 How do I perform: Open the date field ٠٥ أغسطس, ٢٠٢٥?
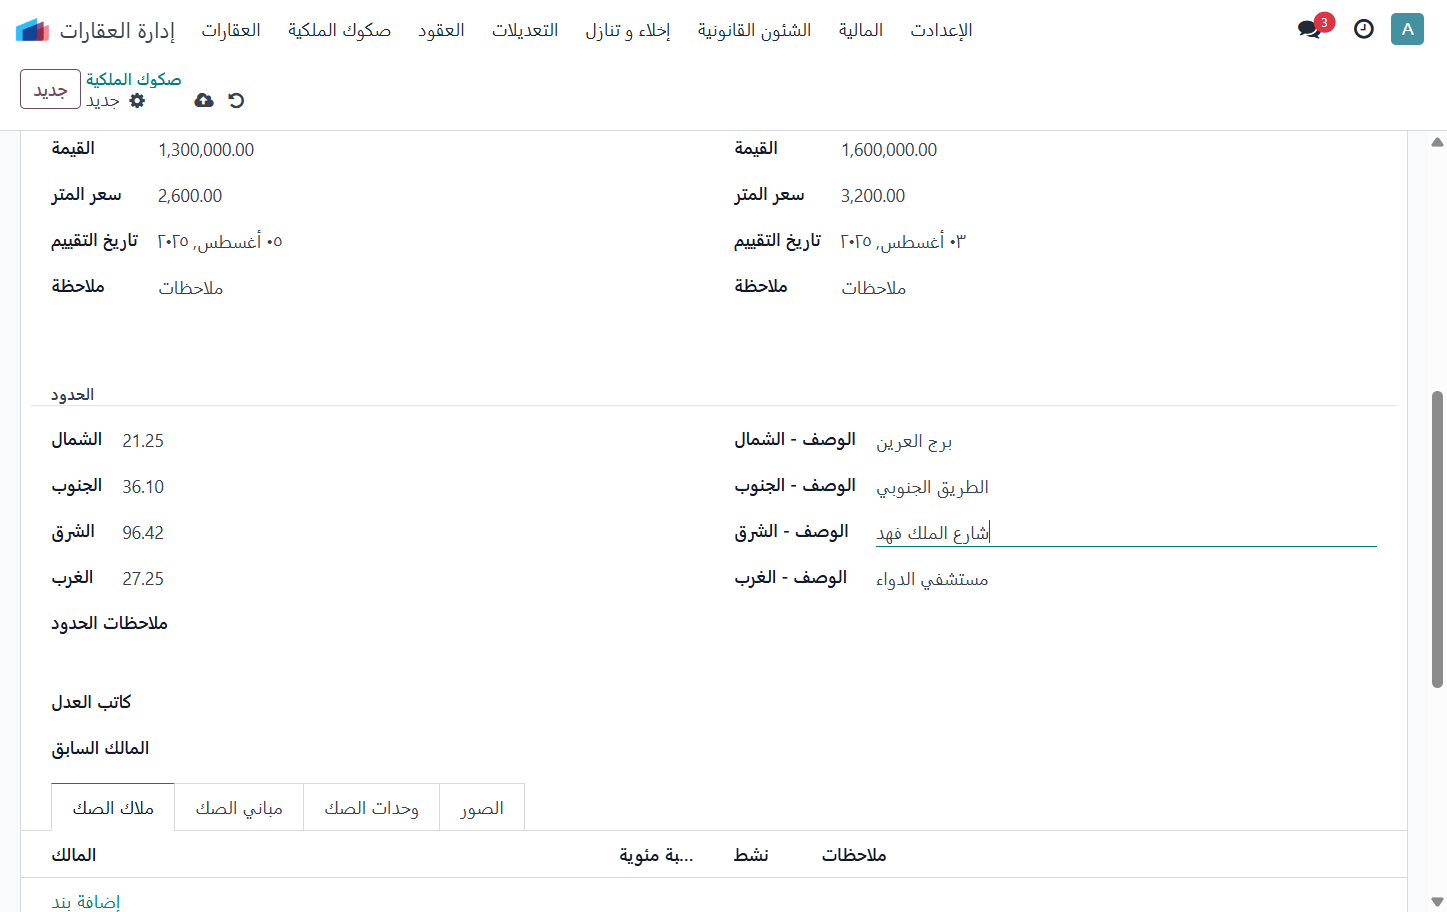(x=220, y=242)
